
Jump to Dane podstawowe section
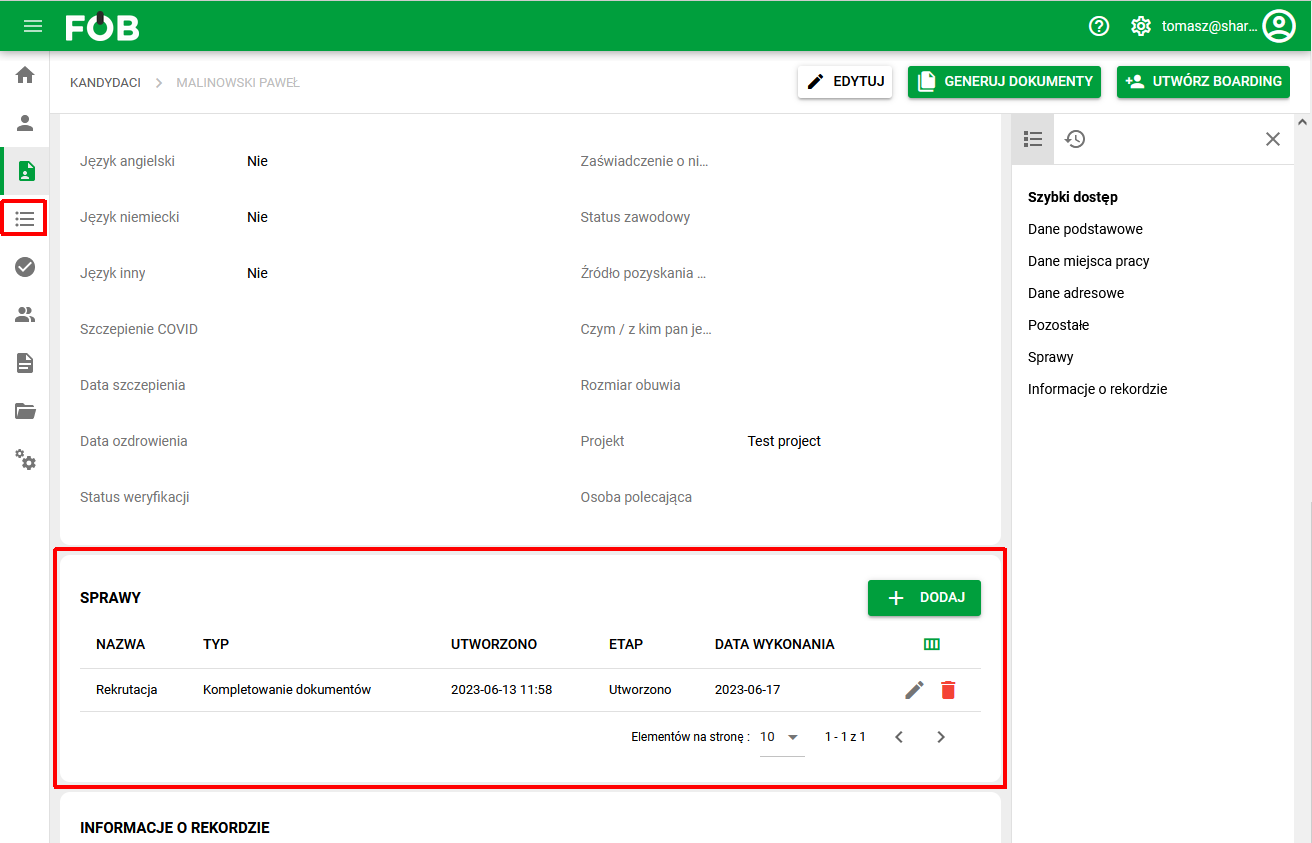click(x=1085, y=229)
